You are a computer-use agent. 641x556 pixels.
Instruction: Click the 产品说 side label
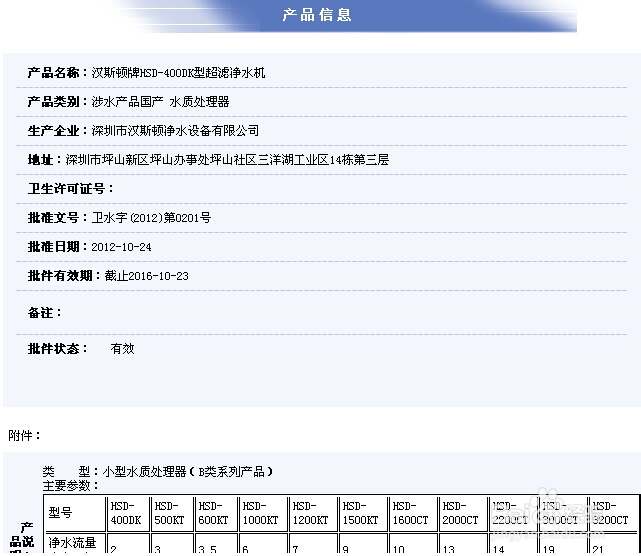point(22,535)
